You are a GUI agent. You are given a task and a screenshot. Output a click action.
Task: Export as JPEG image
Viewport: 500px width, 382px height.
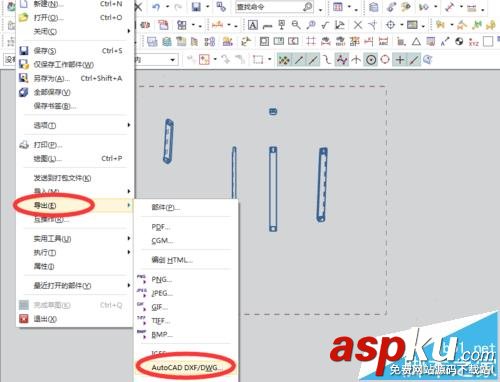[186, 293]
